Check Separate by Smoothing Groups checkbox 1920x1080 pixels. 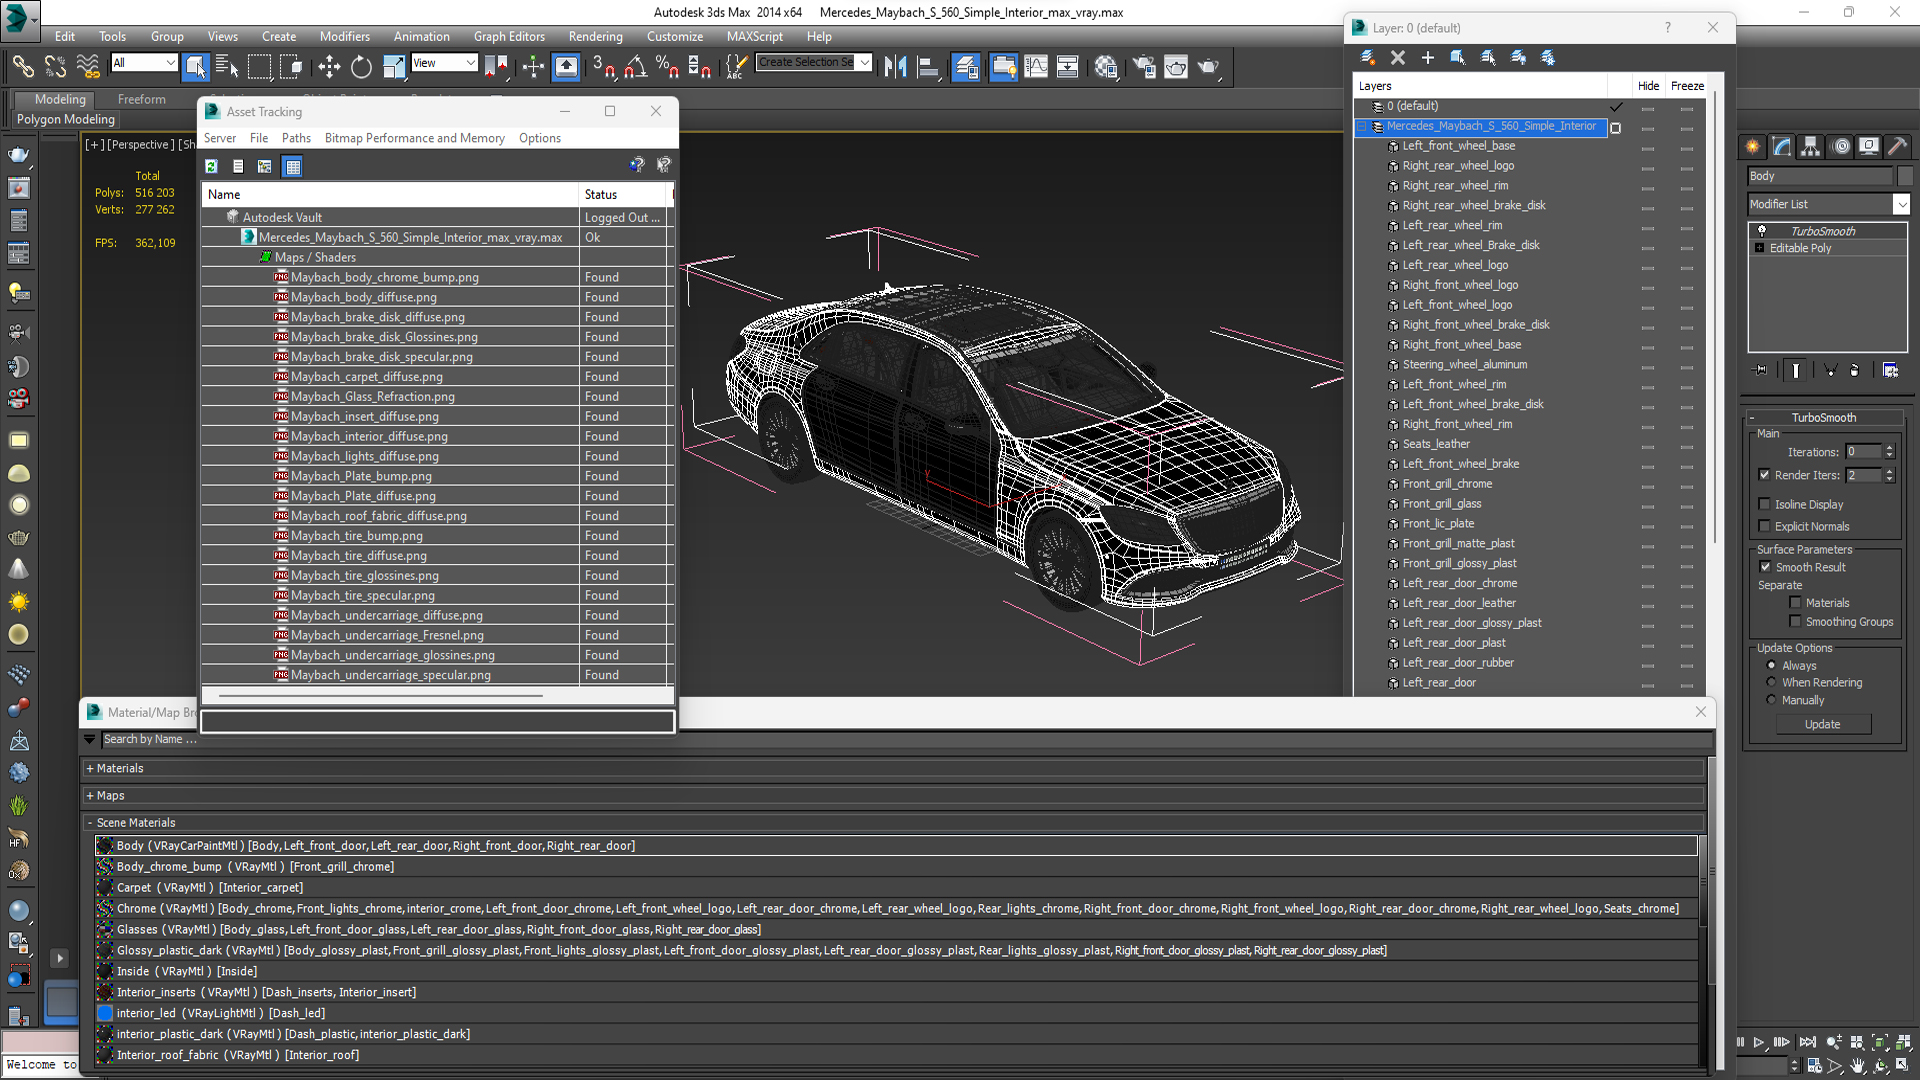[x=1796, y=622]
